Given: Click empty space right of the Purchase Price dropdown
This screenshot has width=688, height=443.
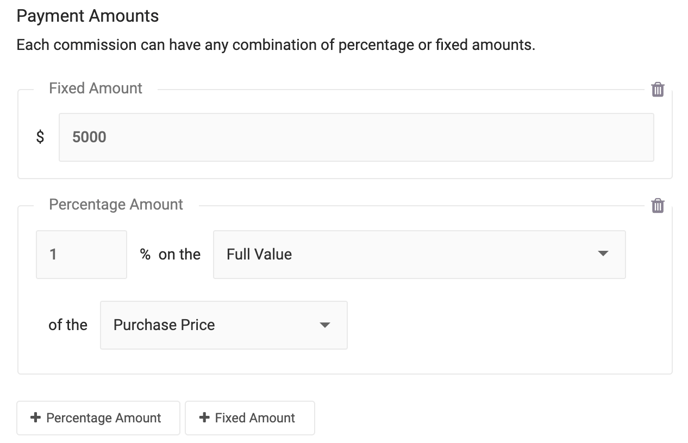Looking at the screenshot, I should point(500,325).
